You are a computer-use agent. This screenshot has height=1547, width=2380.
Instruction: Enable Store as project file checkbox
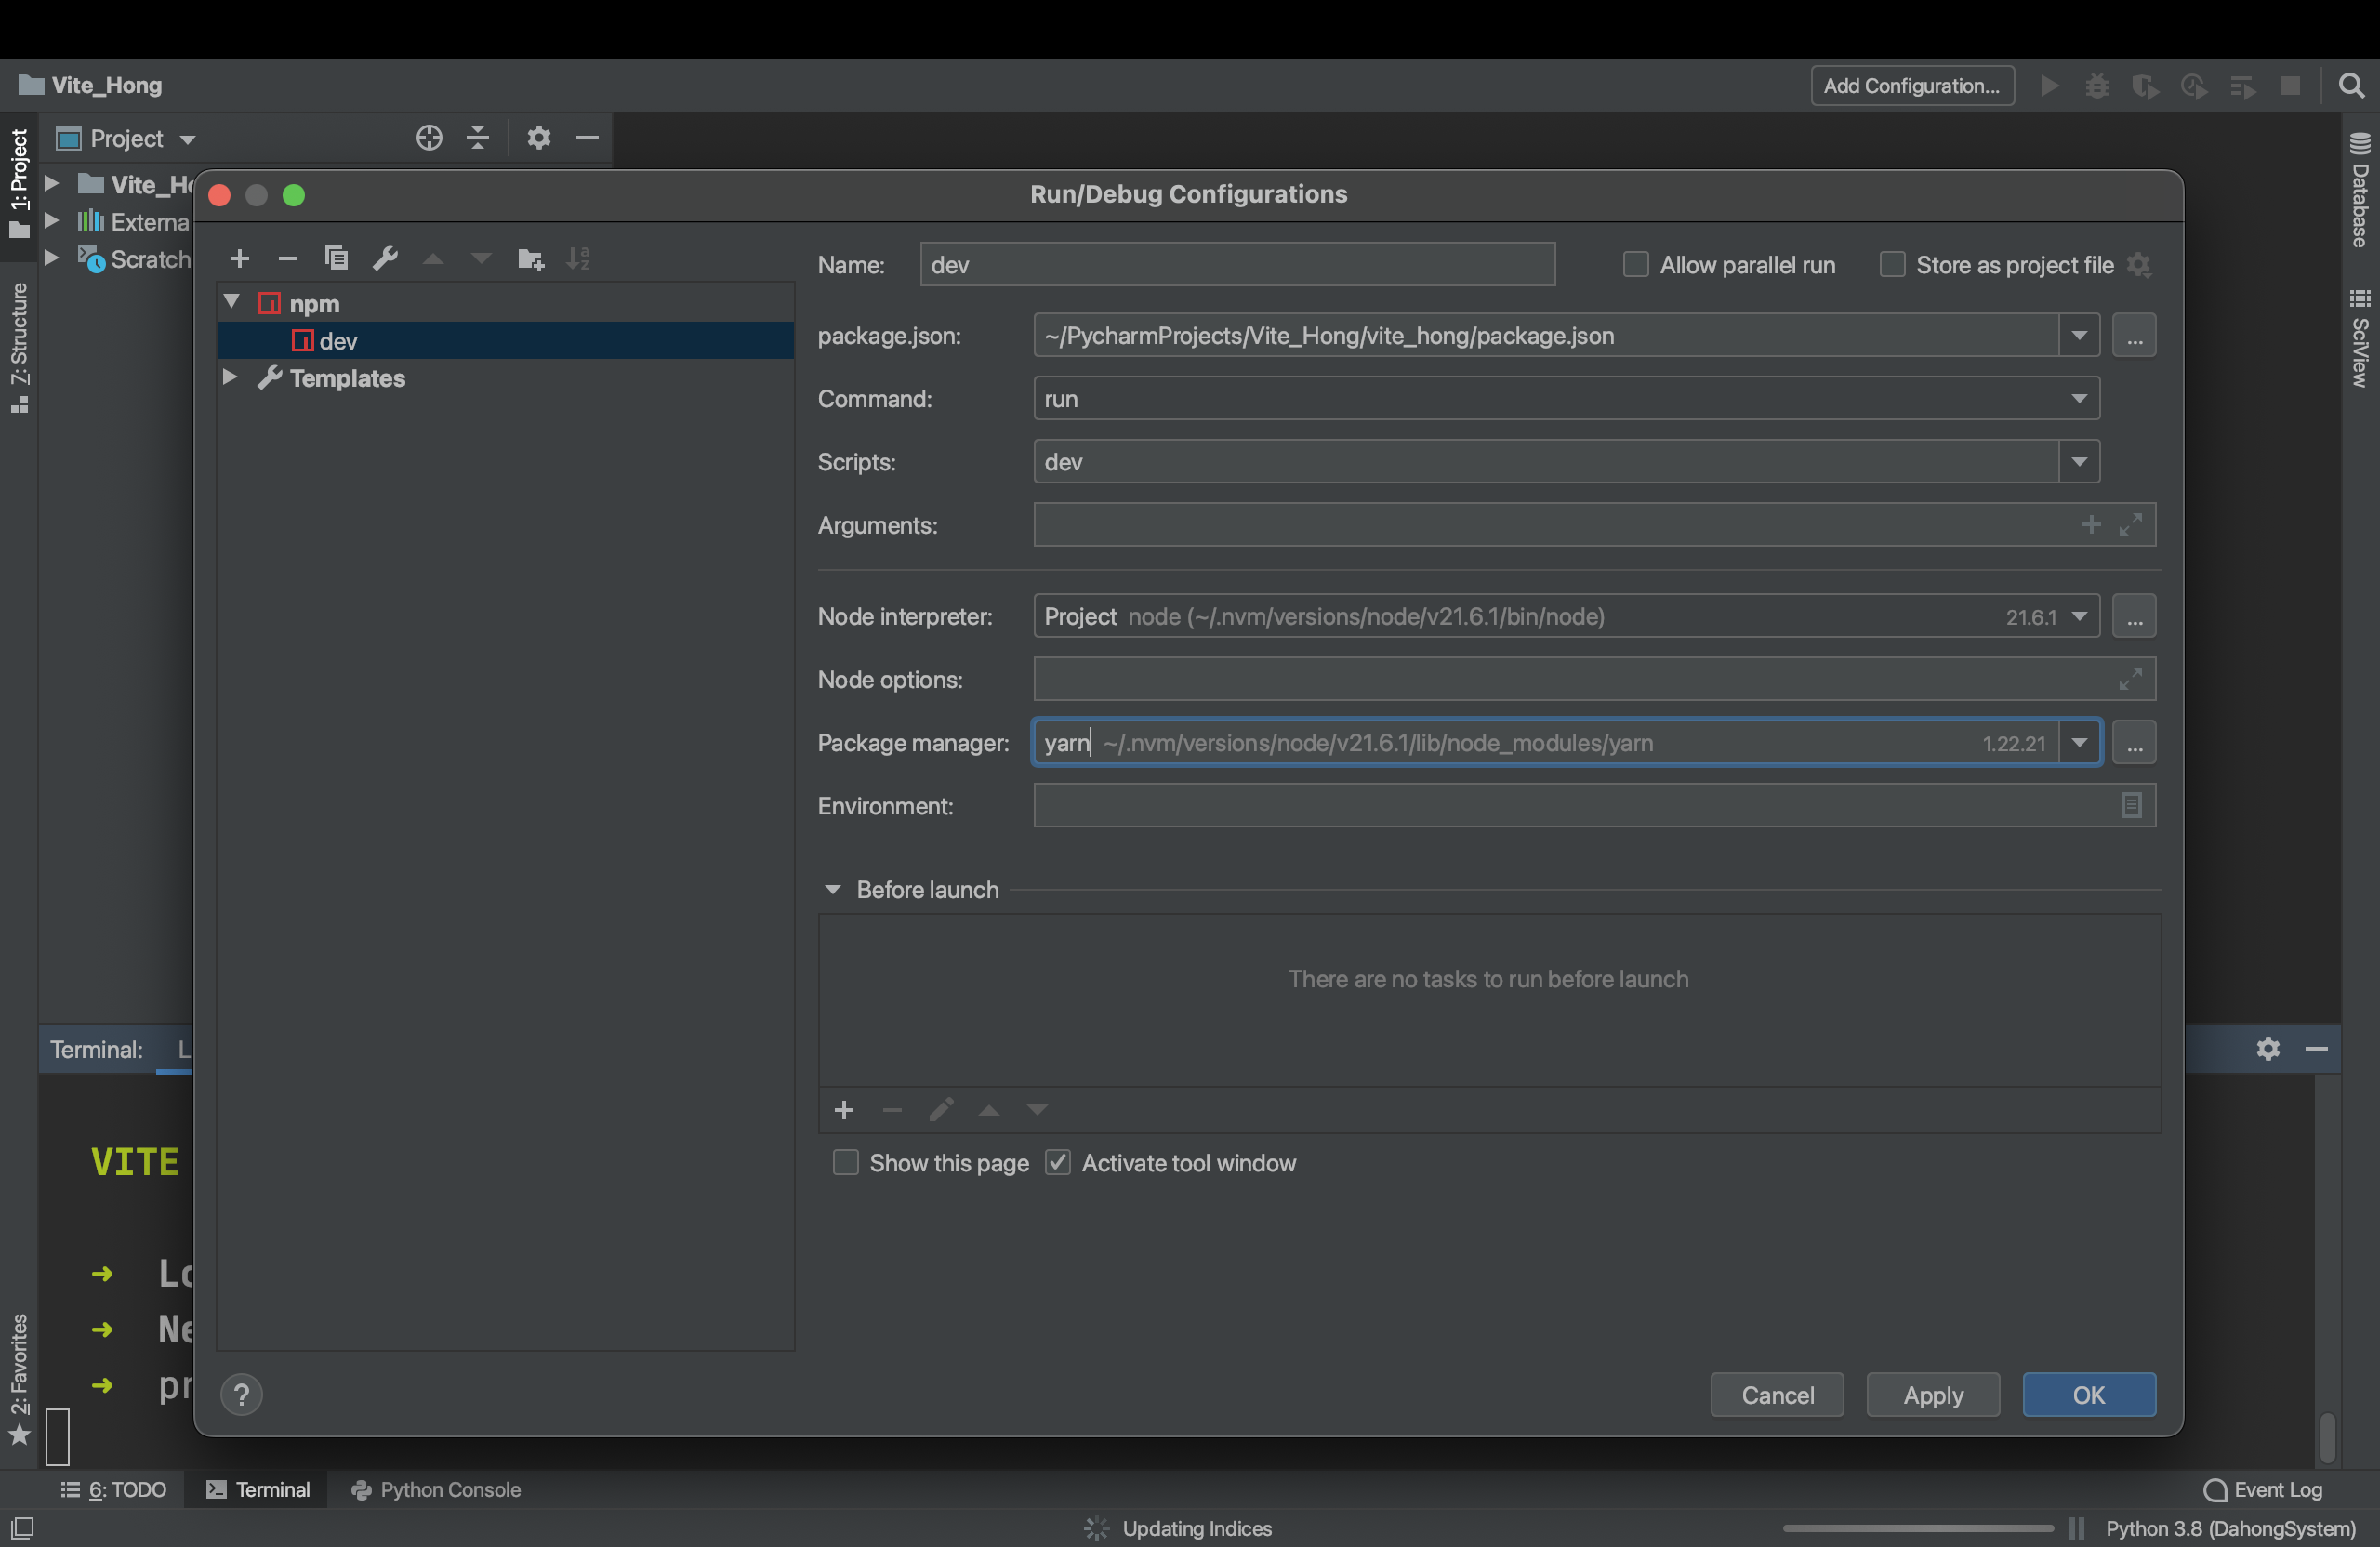point(1891,265)
